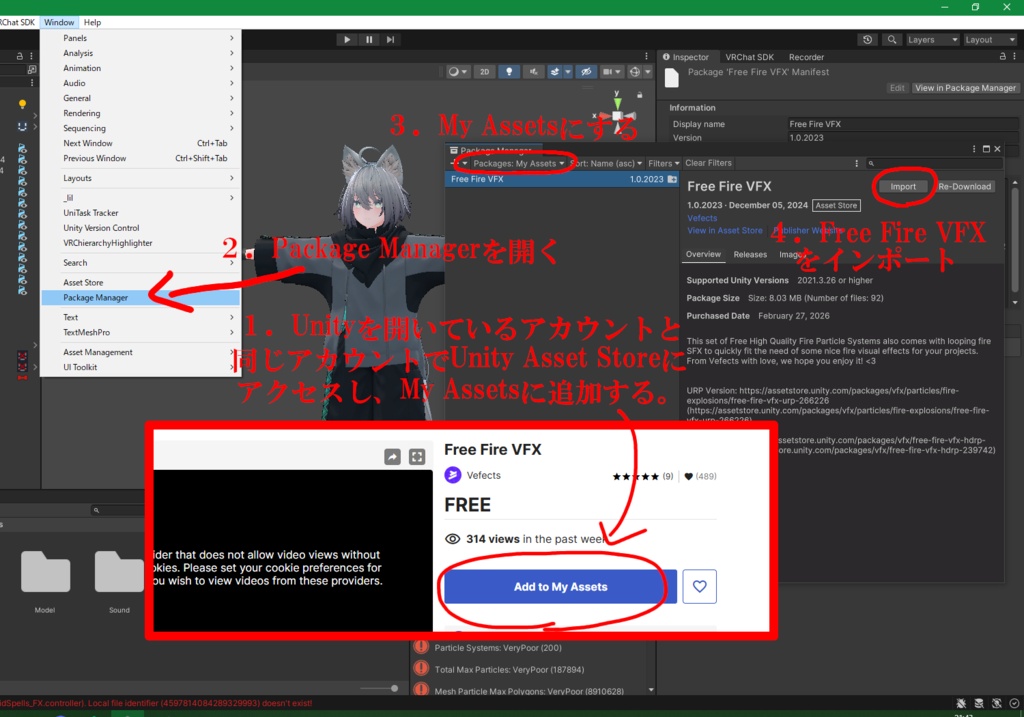Click the error icon beside Total Max Particles

tap(421, 669)
